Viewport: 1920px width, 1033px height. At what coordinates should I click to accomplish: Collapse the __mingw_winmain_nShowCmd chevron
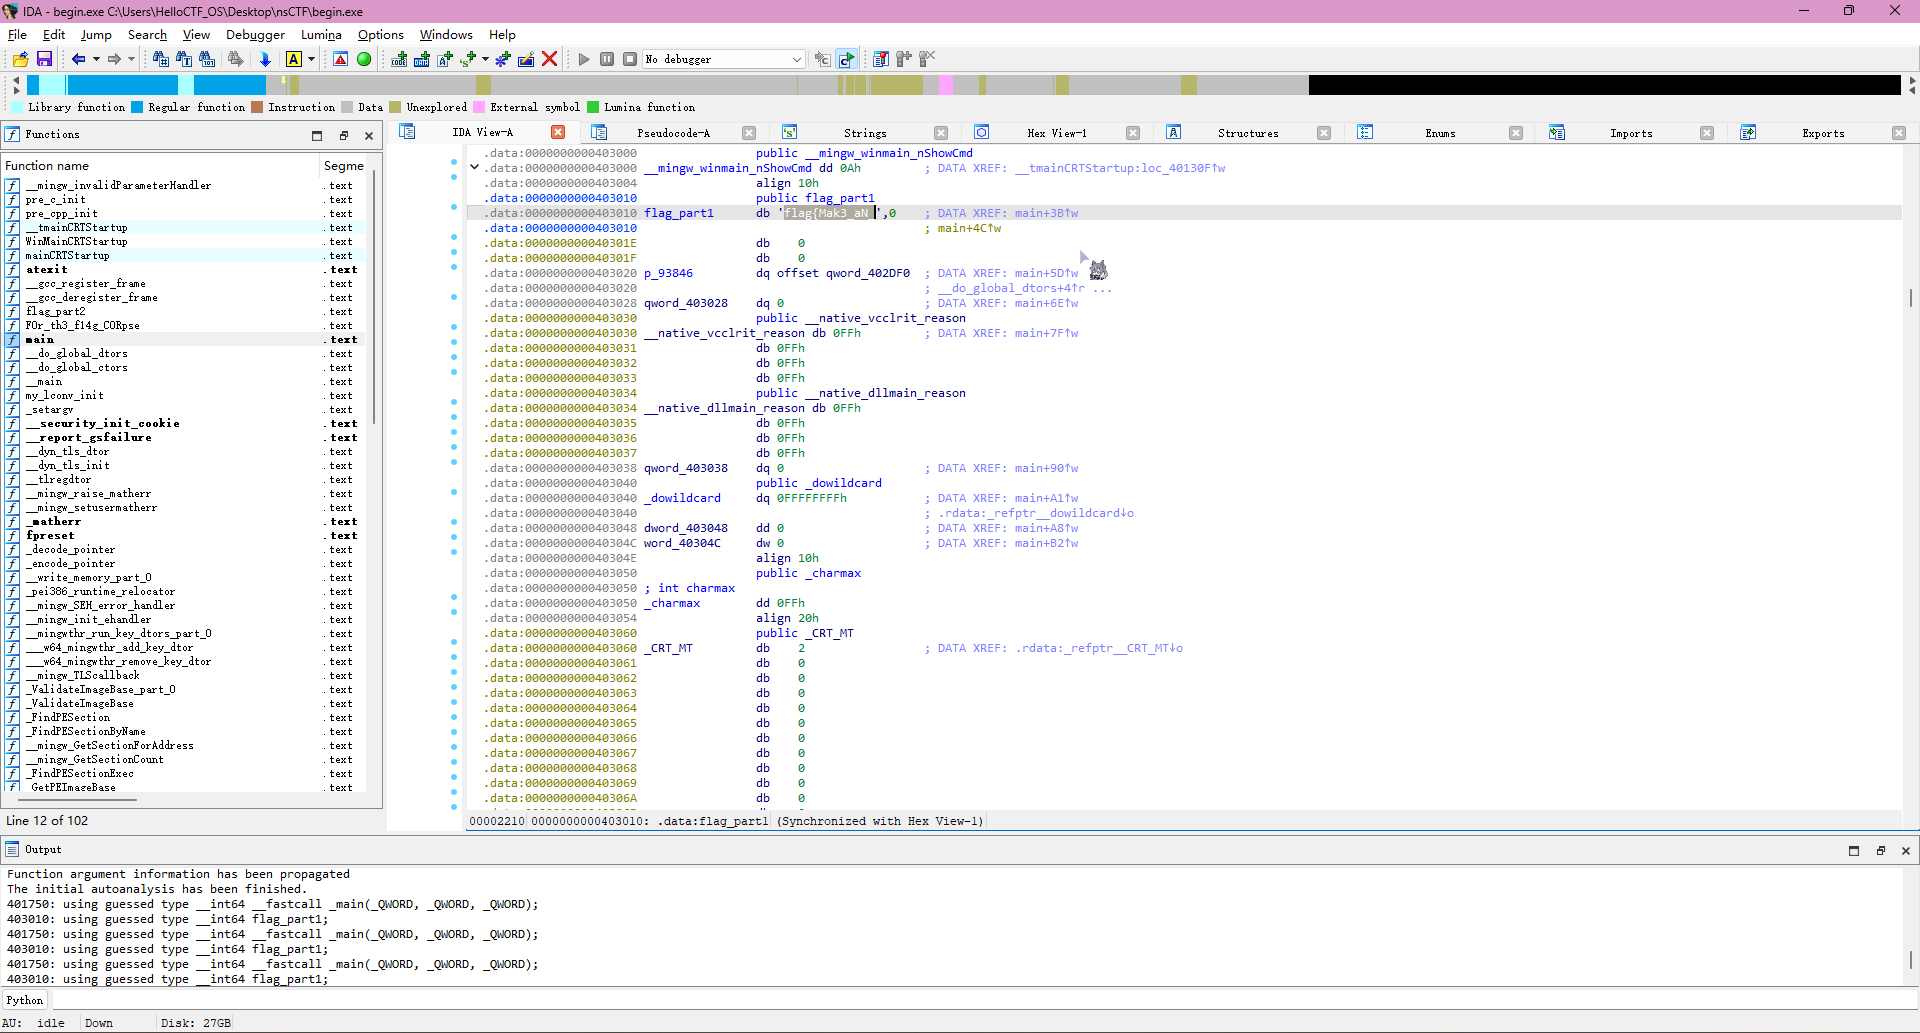(x=475, y=168)
